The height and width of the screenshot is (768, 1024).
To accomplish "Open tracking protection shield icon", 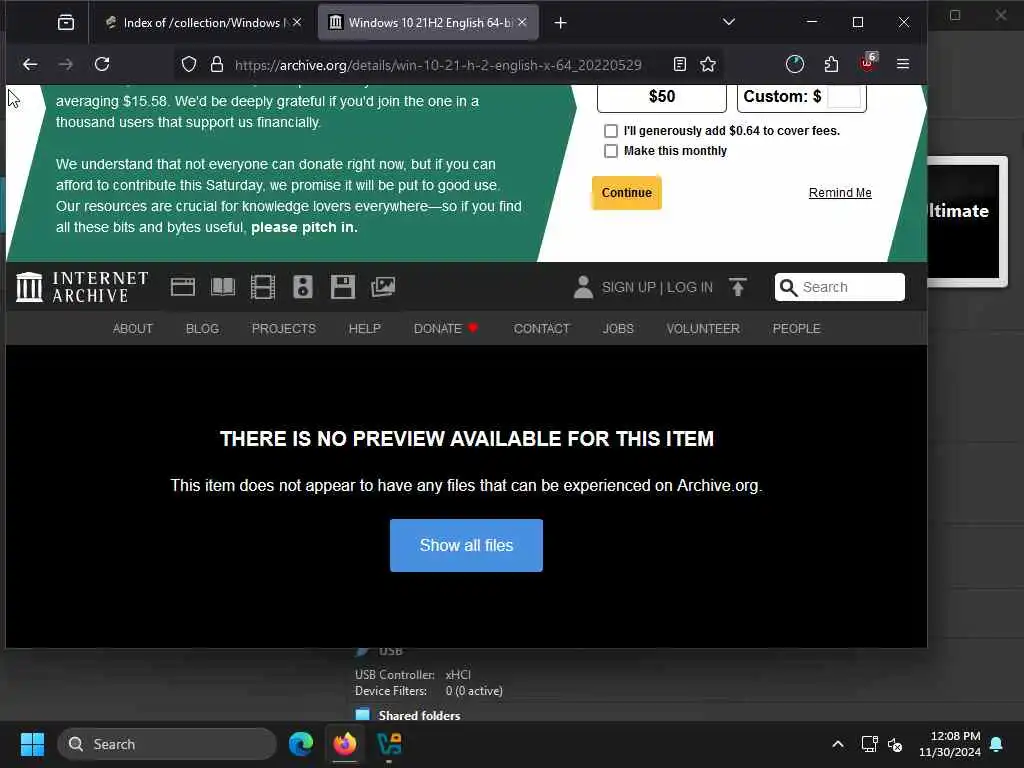I will 189,64.
